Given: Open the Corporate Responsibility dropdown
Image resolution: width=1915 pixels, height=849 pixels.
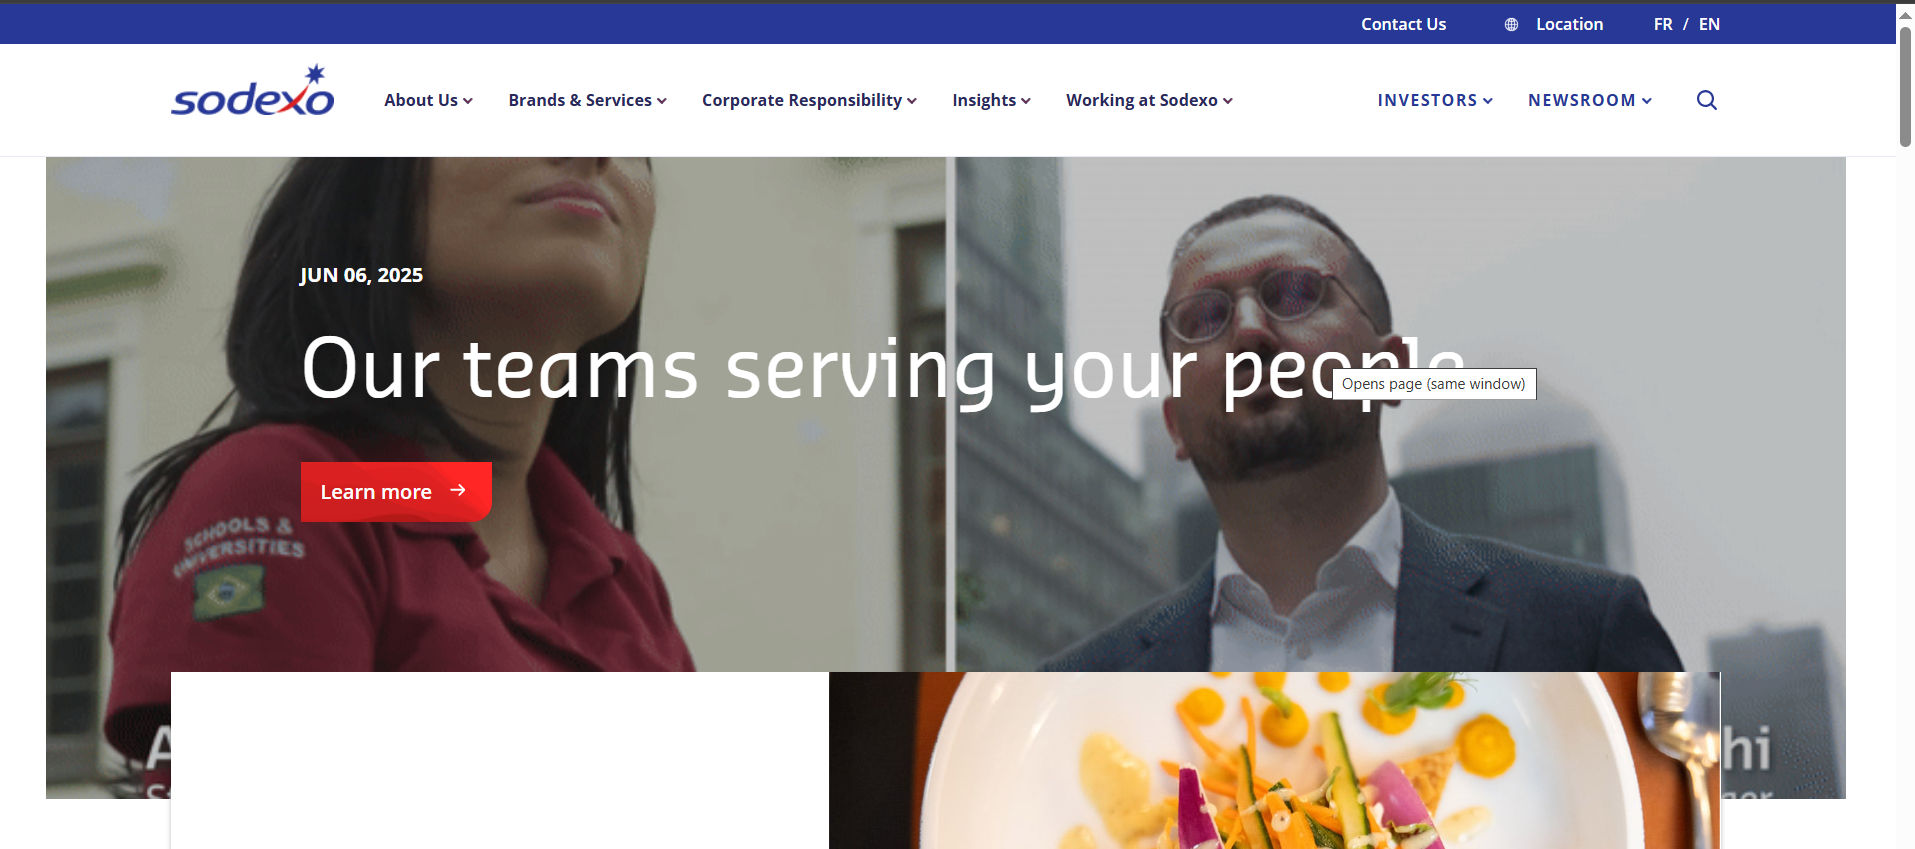Looking at the screenshot, I should (x=809, y=100).
